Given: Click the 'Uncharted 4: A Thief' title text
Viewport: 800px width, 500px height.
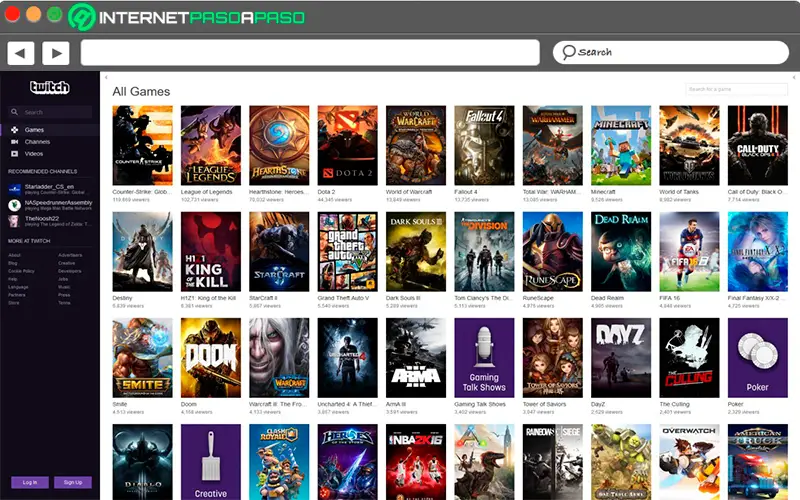Looking at the screenshot, I should (x=346, y=404).
